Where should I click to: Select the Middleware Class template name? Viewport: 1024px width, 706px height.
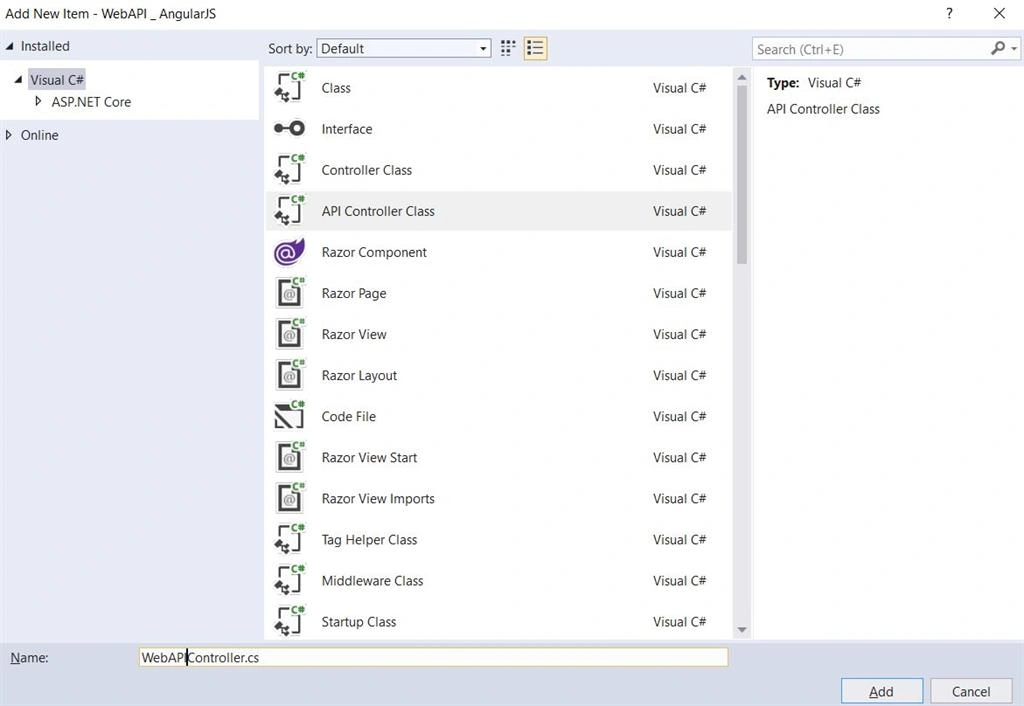372,581
